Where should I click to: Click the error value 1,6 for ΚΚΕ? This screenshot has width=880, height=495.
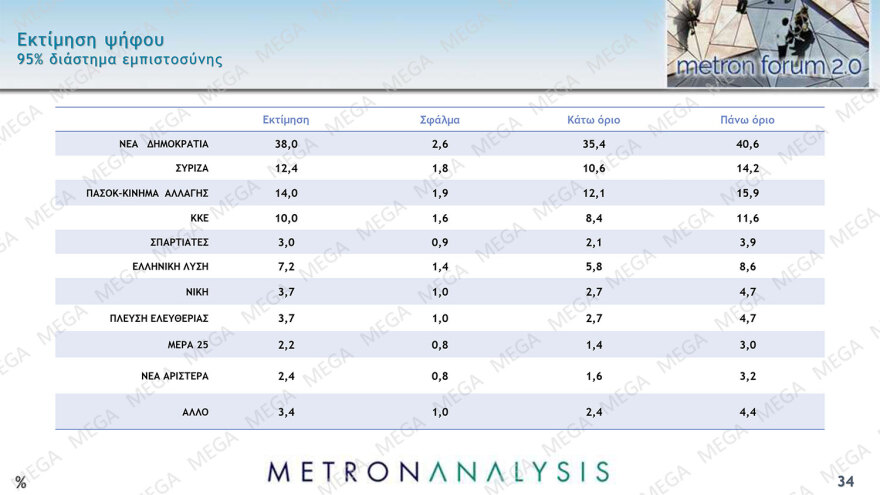(x=440, y=218)
